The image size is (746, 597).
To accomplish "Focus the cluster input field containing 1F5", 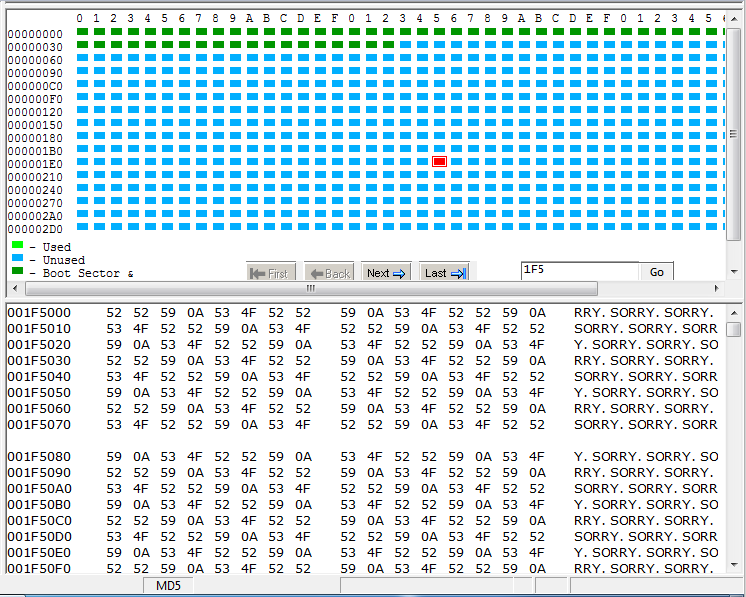I will (x=579, y=271).
